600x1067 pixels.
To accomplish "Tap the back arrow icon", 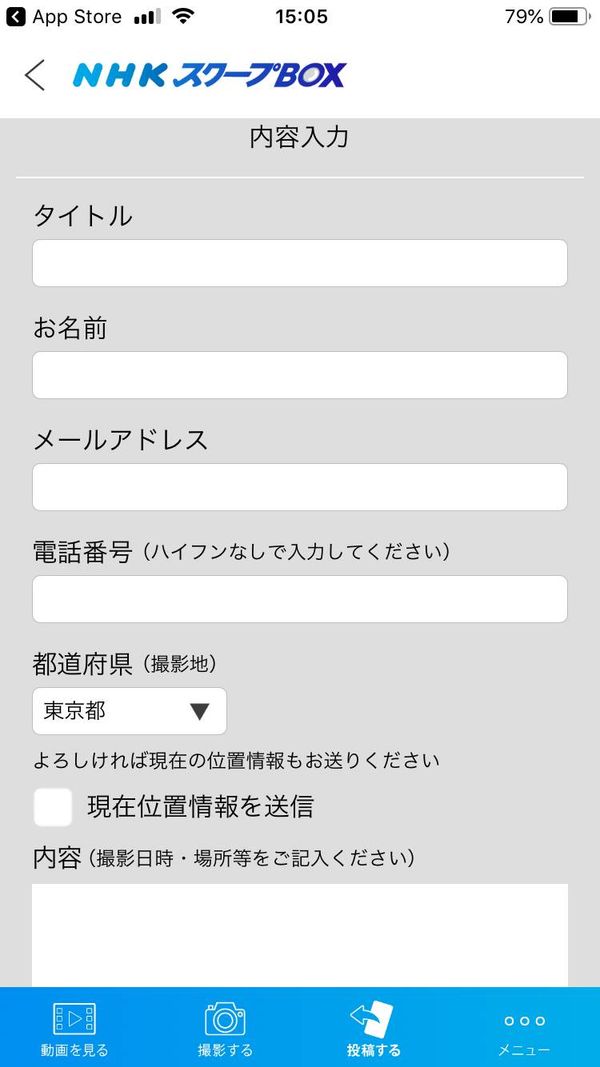I will pyautogui.click(x=35, y=75).
